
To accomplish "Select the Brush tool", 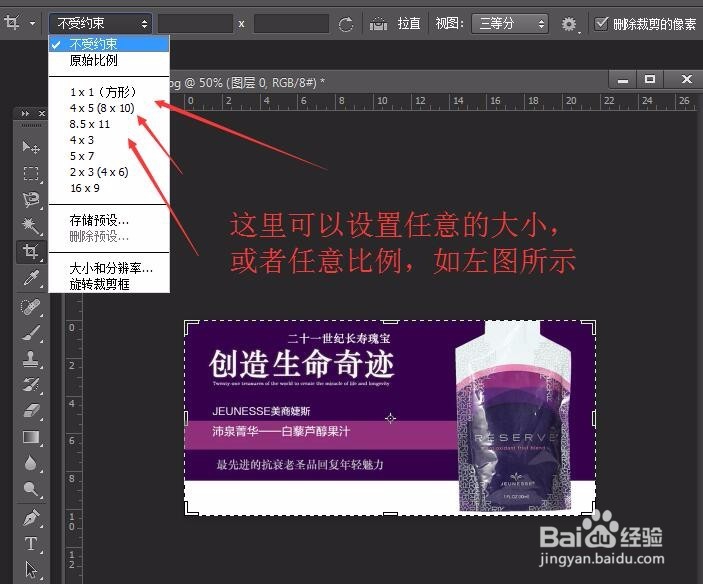I will coord(31,333).
